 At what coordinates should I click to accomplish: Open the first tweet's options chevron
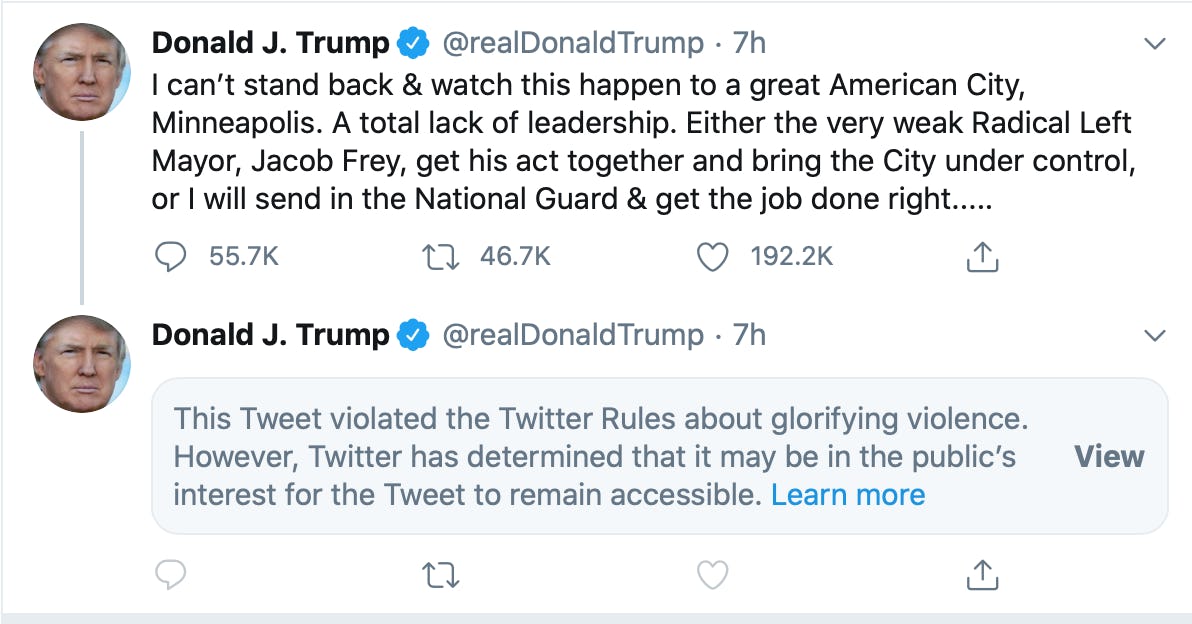coord(1155,44)
